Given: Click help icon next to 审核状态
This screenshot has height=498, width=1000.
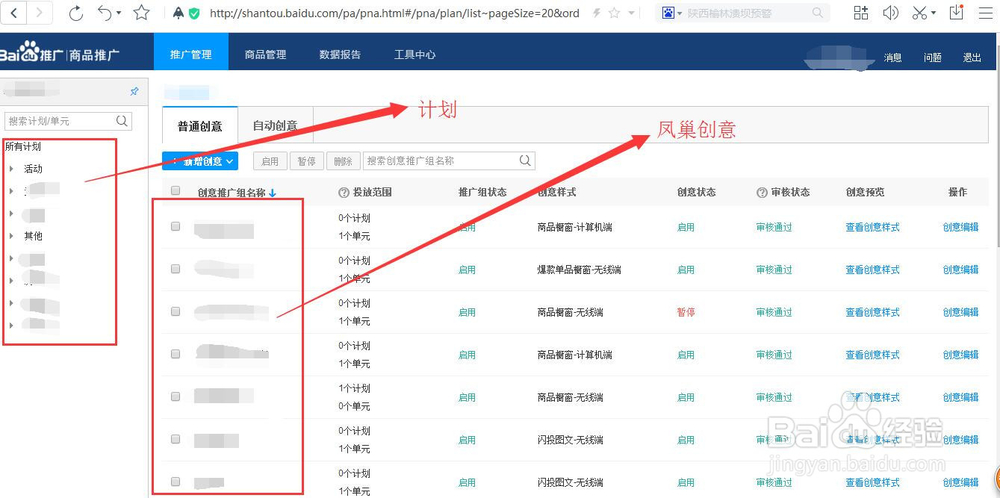Looking at the screenshot, I should pos(761,193).
